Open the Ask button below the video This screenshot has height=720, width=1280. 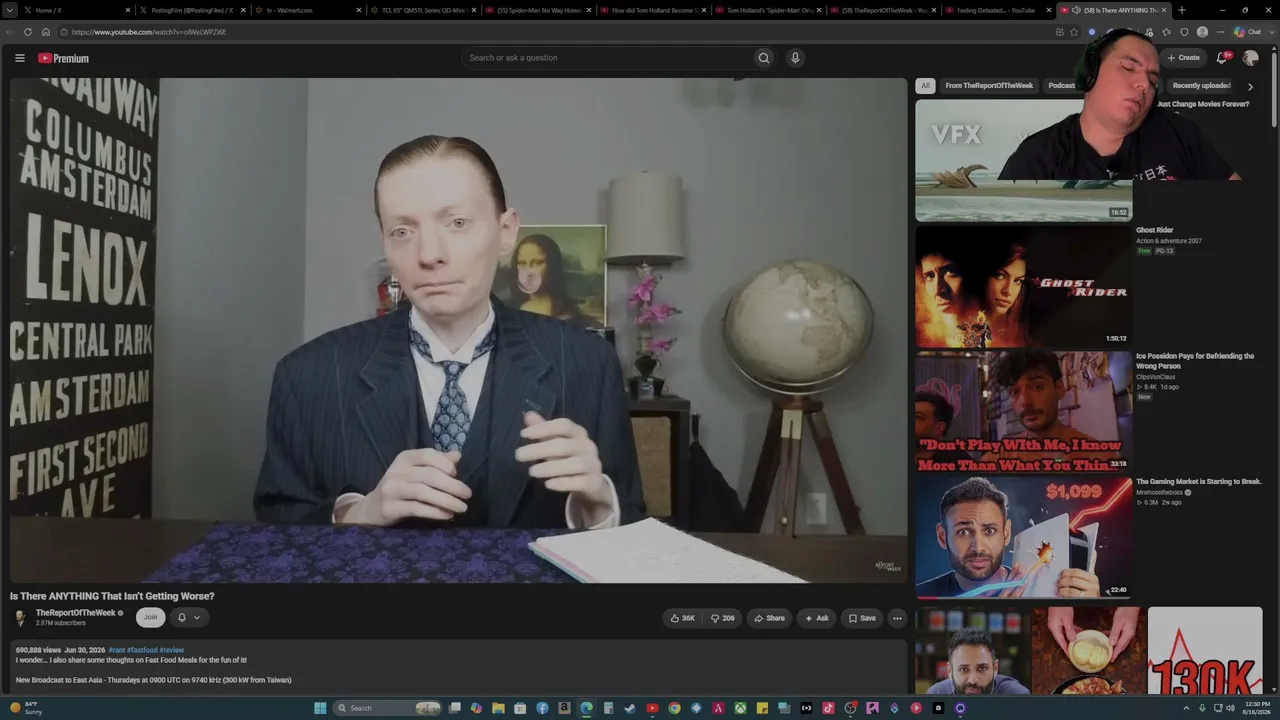pos(816,618)
